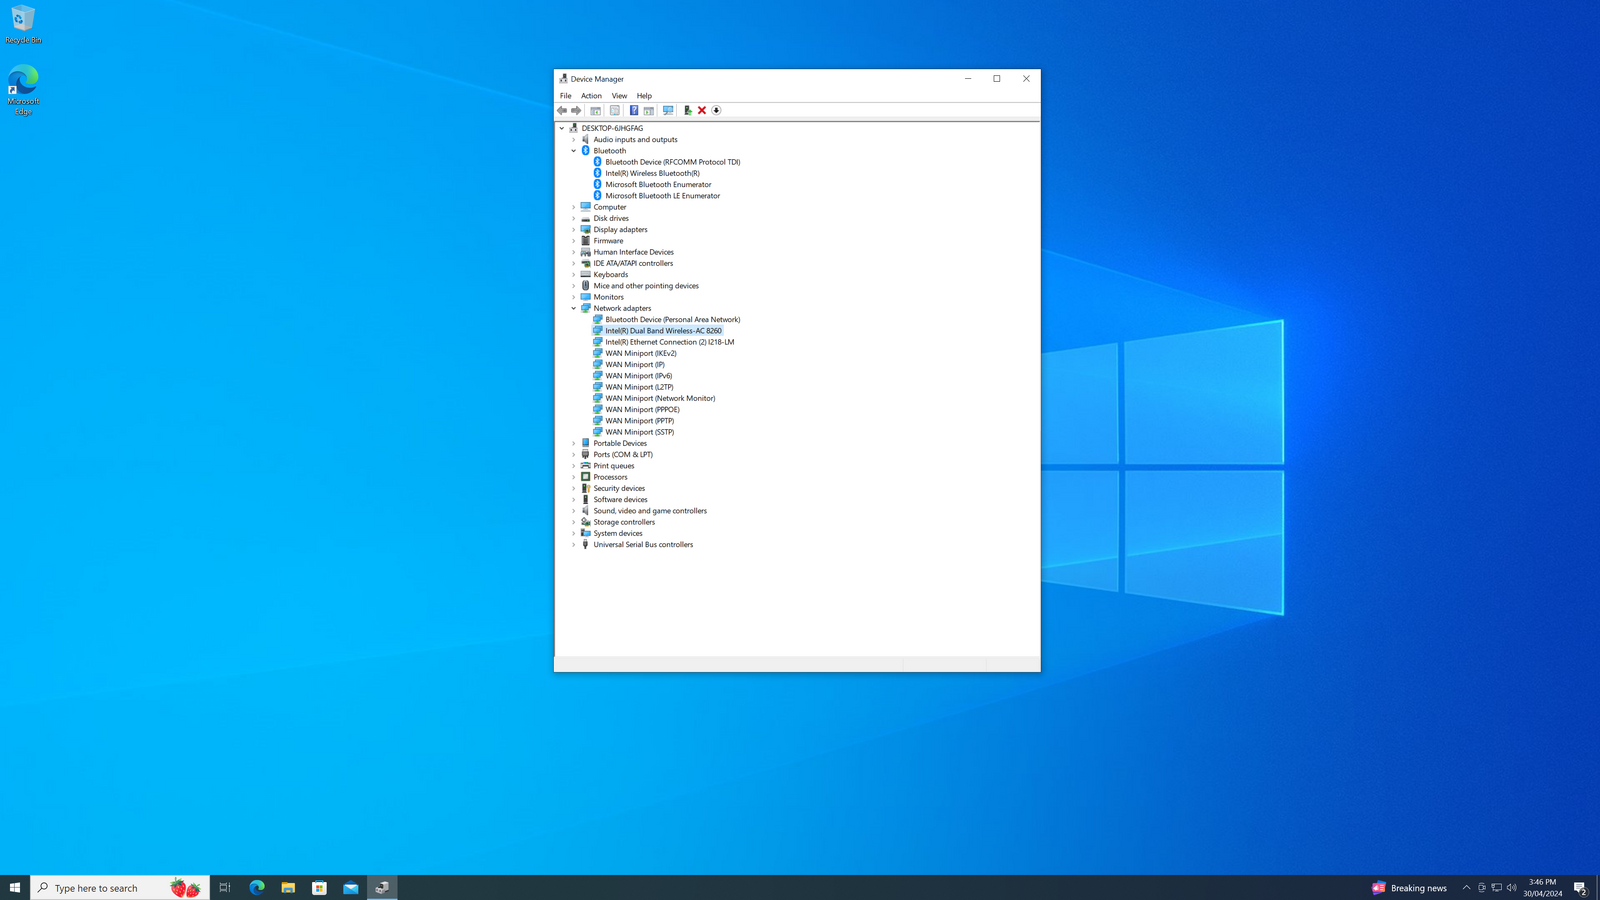Image resolution: width=1600 pixels, height=900 pixels.
Task: Select the Human Interface Devices category
Action: [633, 252]
